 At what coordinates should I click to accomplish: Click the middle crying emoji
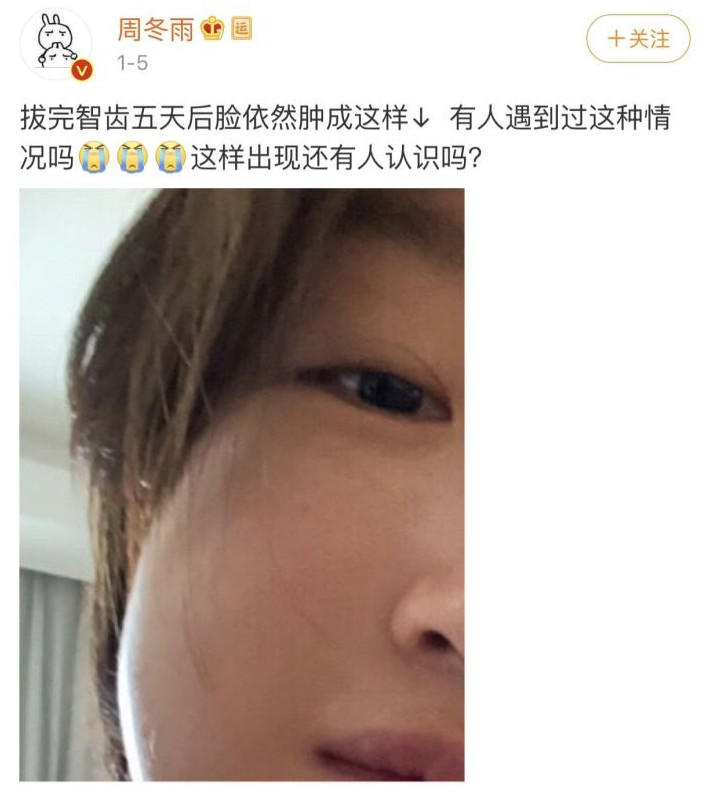[133, 157]
